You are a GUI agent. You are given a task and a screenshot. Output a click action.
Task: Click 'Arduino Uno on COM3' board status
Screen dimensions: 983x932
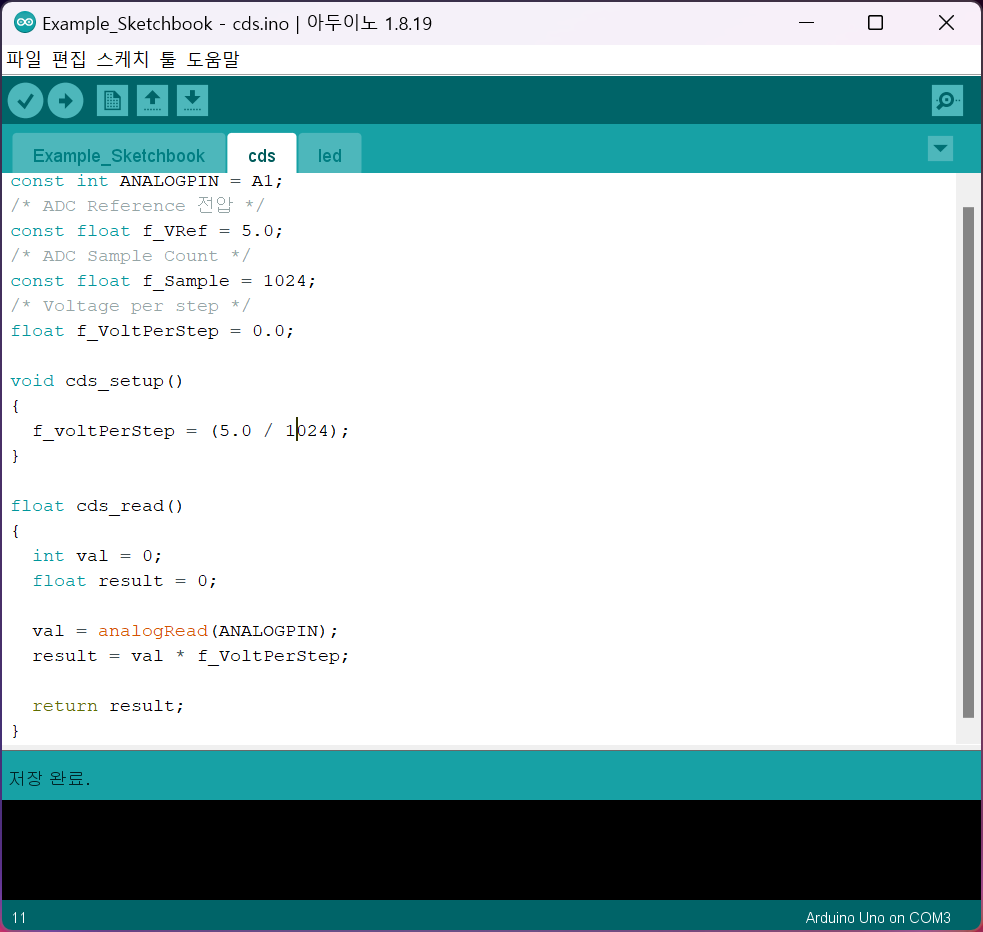[878, 918]
